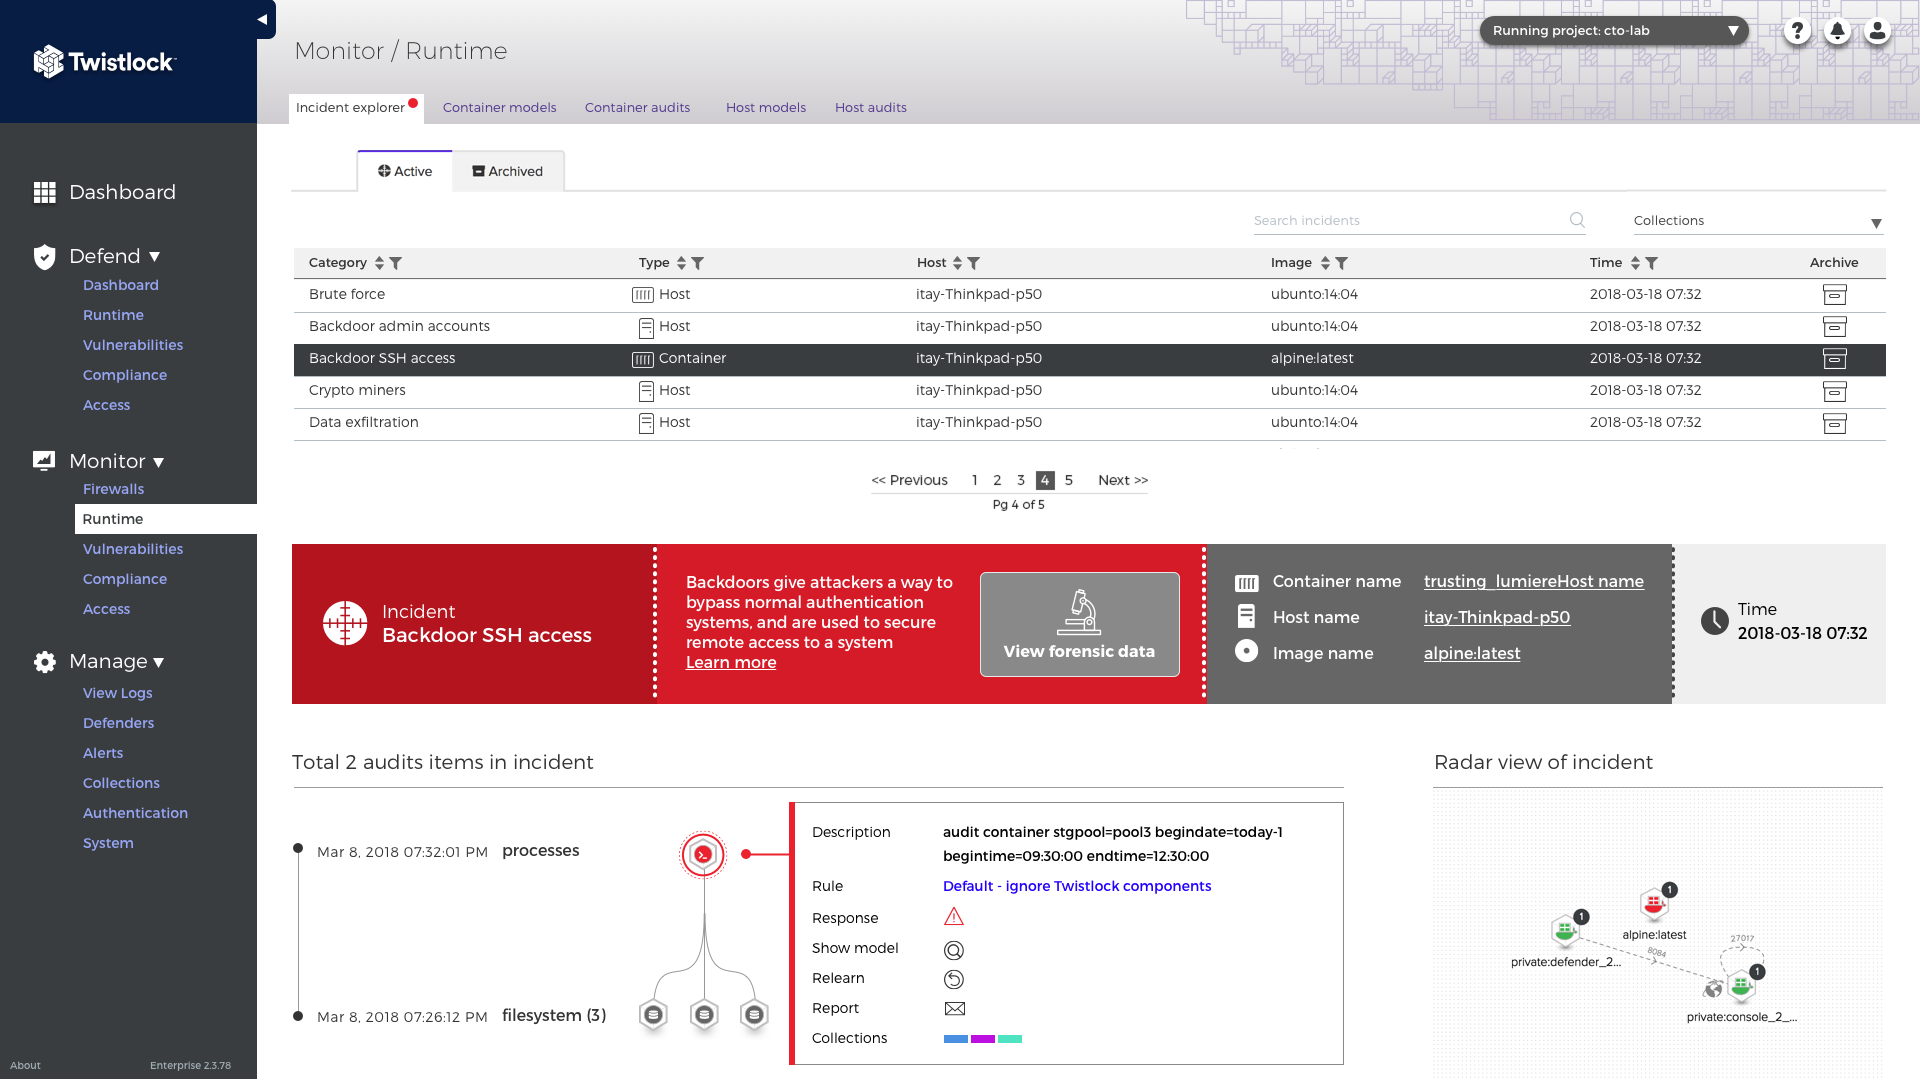Archive the Backdoor admin accounts incident
This screenshot has width=1920, height=1080.
point(1834,326)
